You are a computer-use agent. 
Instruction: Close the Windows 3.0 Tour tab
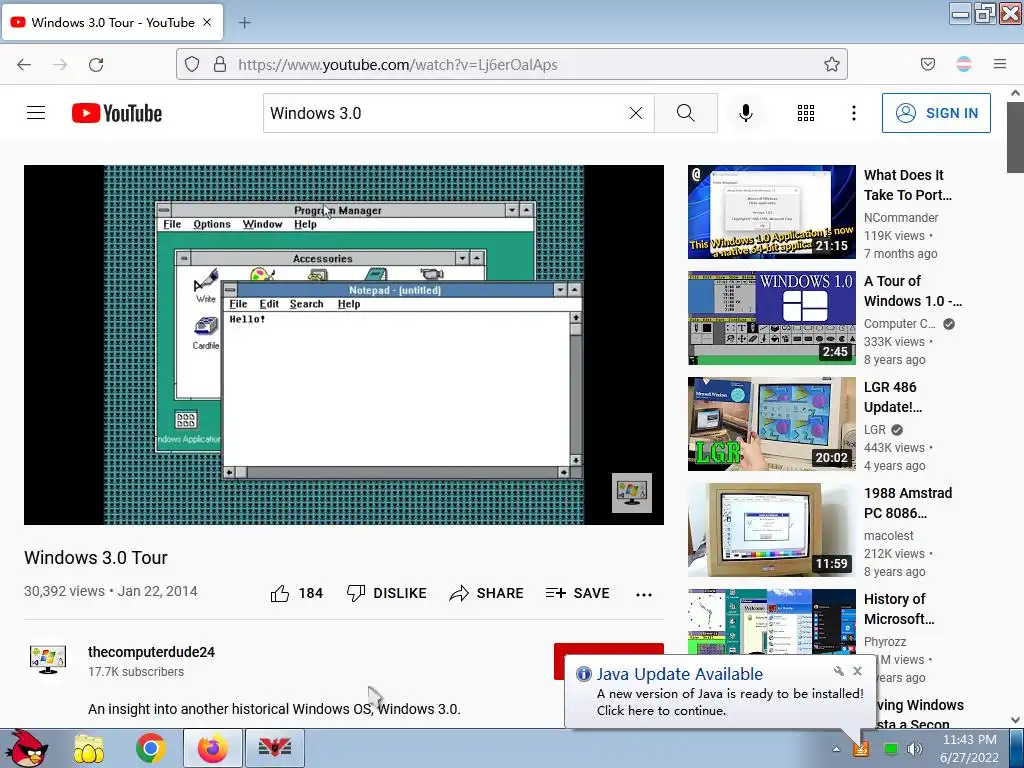[x=207, y=22]
